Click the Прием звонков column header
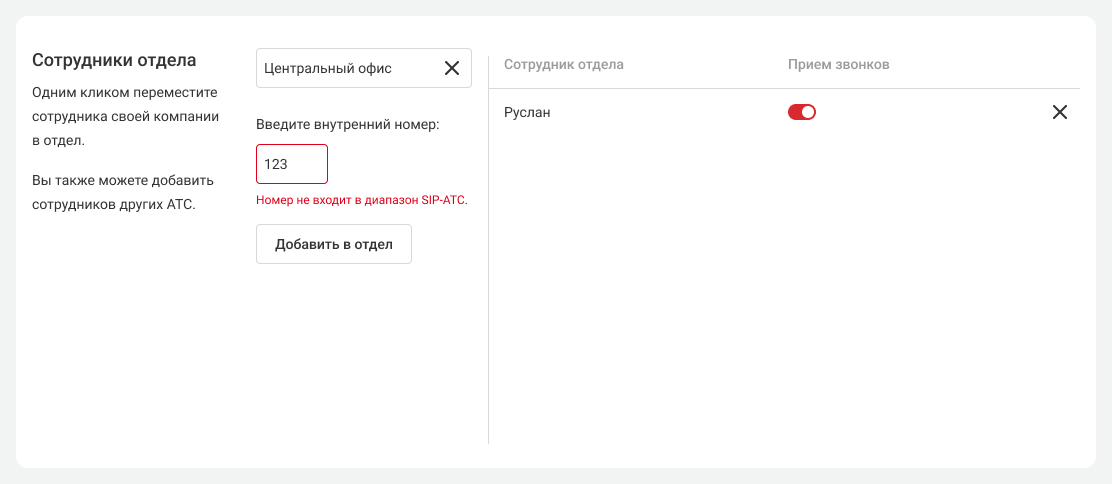1112x484 pixels. (838, 65)
